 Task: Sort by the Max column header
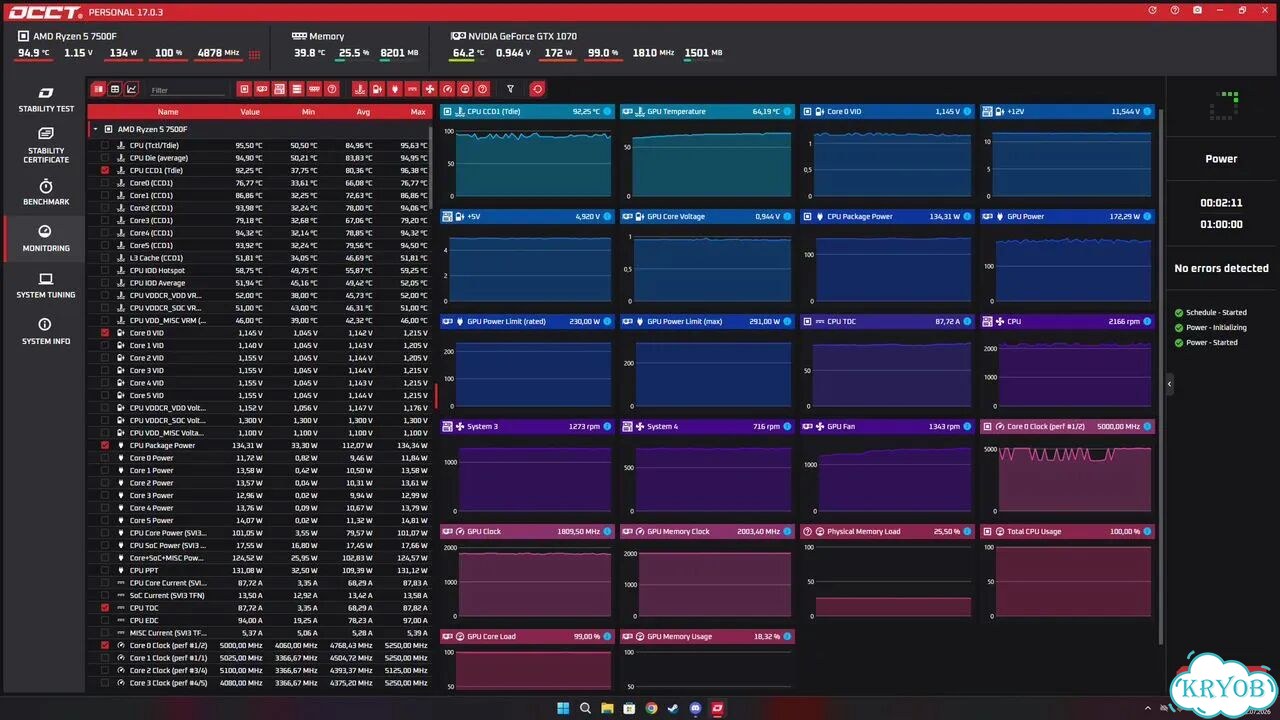(x=418, y=112)
